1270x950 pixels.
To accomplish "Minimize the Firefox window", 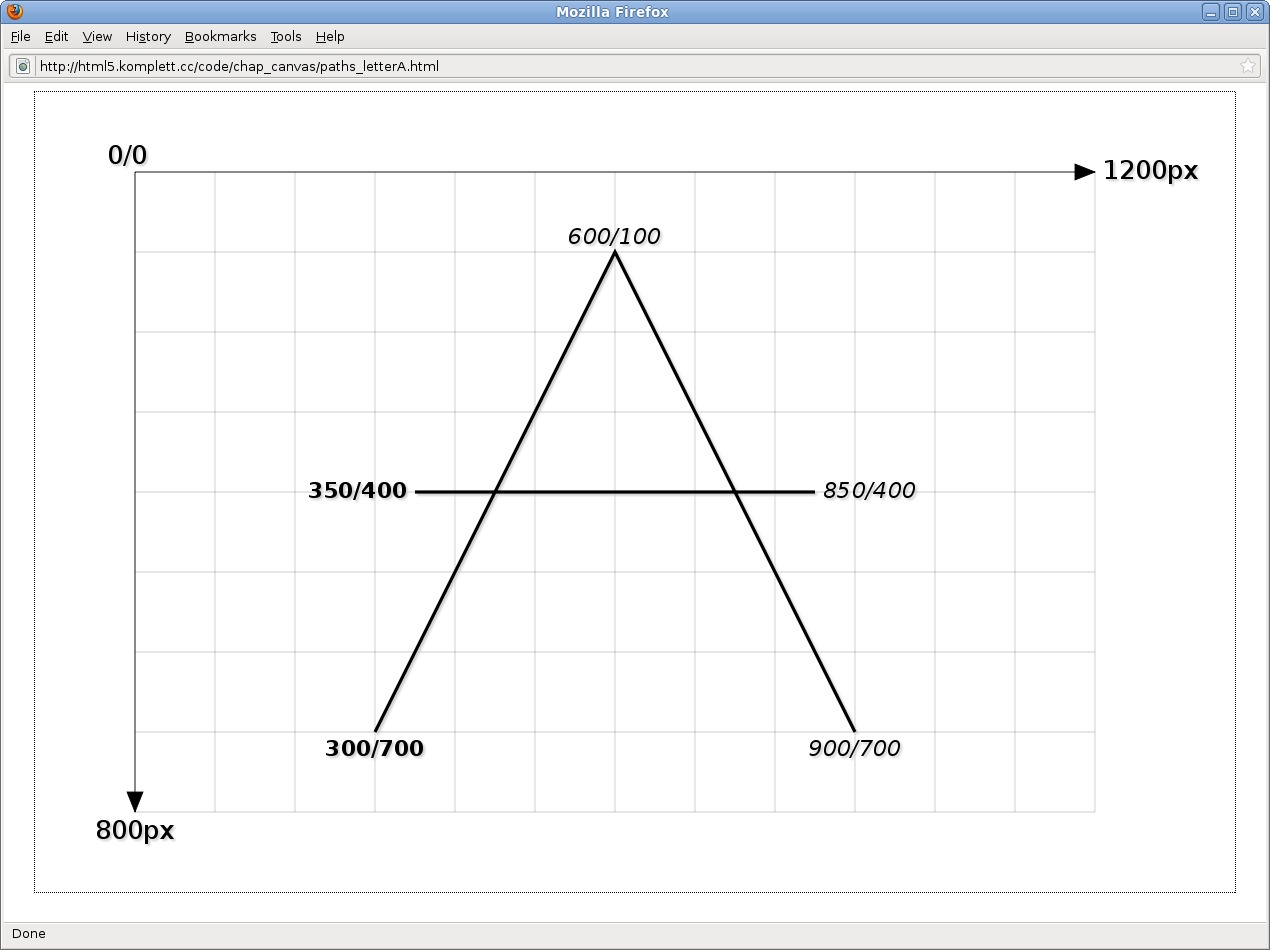I will pos(1211,12).
